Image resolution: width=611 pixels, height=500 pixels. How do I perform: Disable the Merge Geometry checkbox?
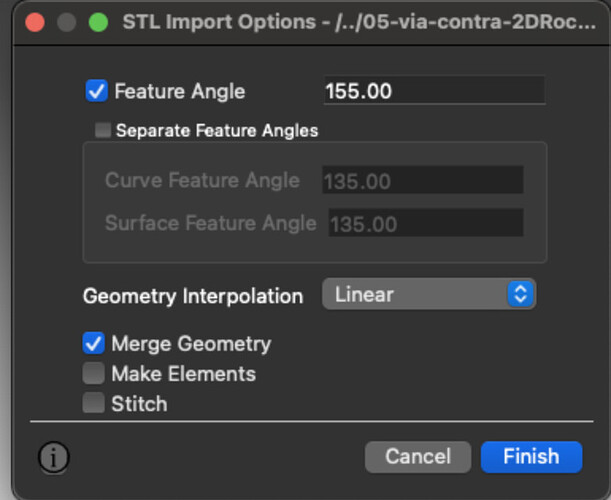click(94, 343)
